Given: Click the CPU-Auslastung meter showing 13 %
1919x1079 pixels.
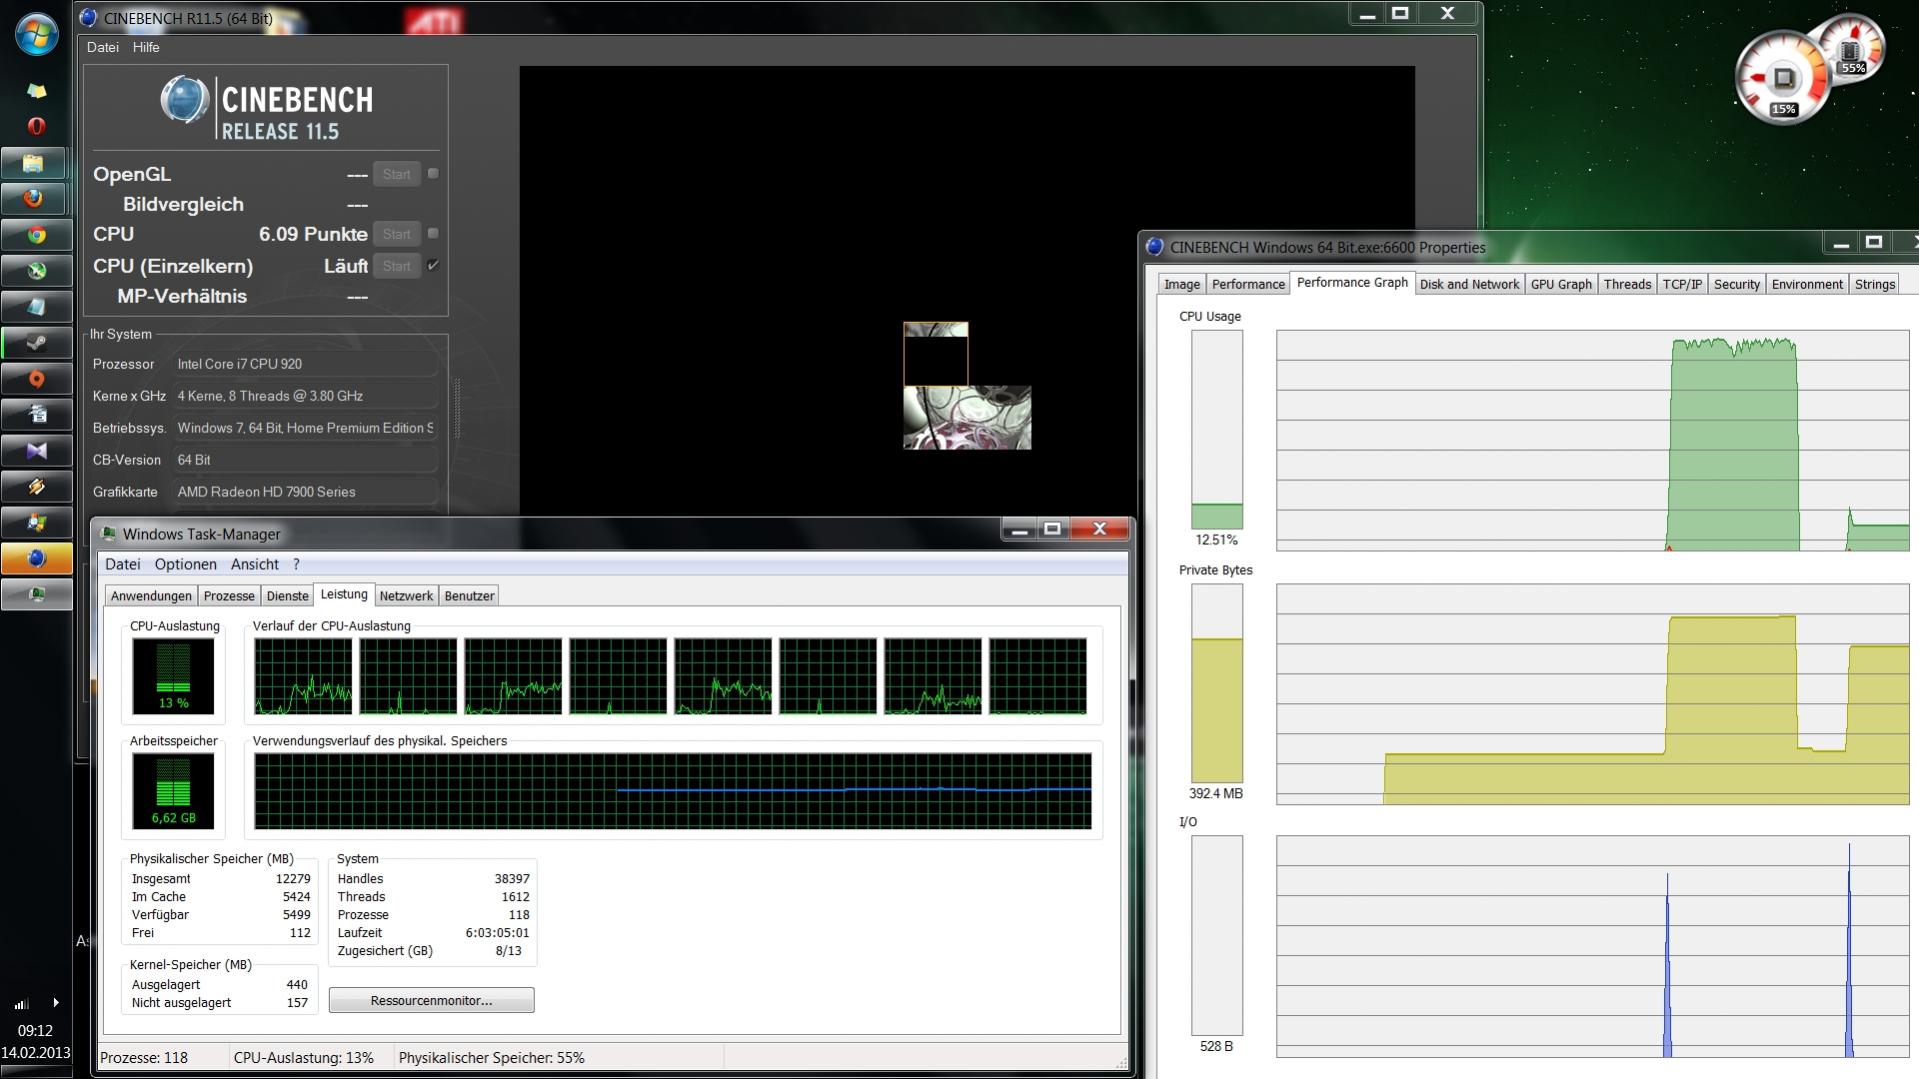Looking at the screenshot, I should tap(173, 676).
